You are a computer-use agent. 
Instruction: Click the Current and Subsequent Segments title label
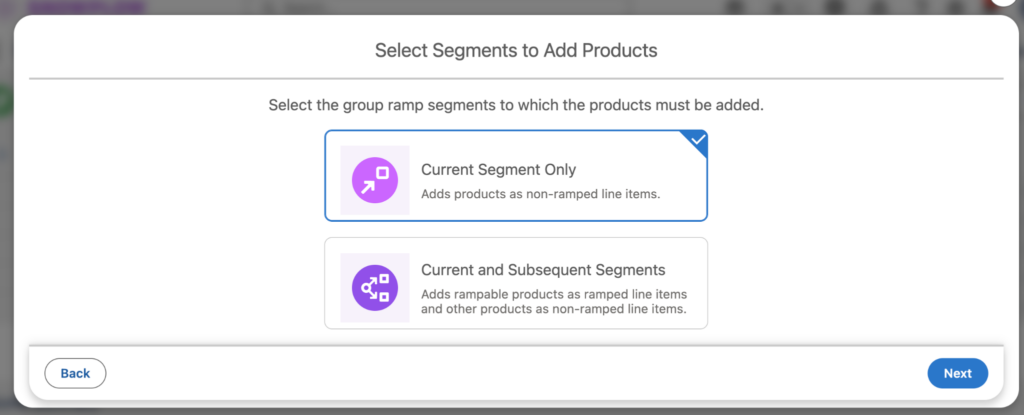tap(543, 270)
